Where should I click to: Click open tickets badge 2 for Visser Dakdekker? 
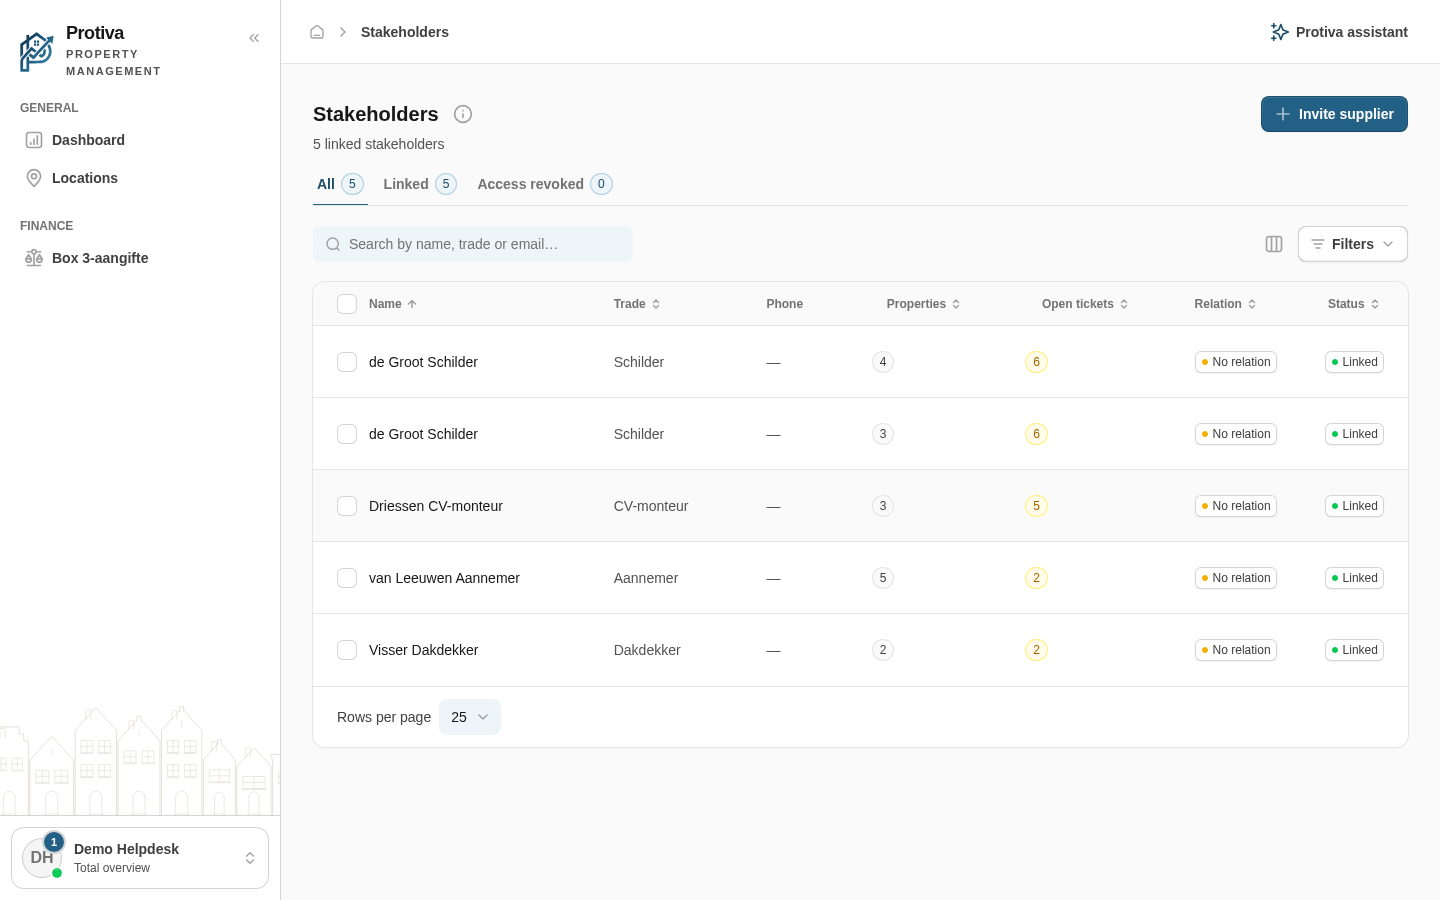point(1036,650)
